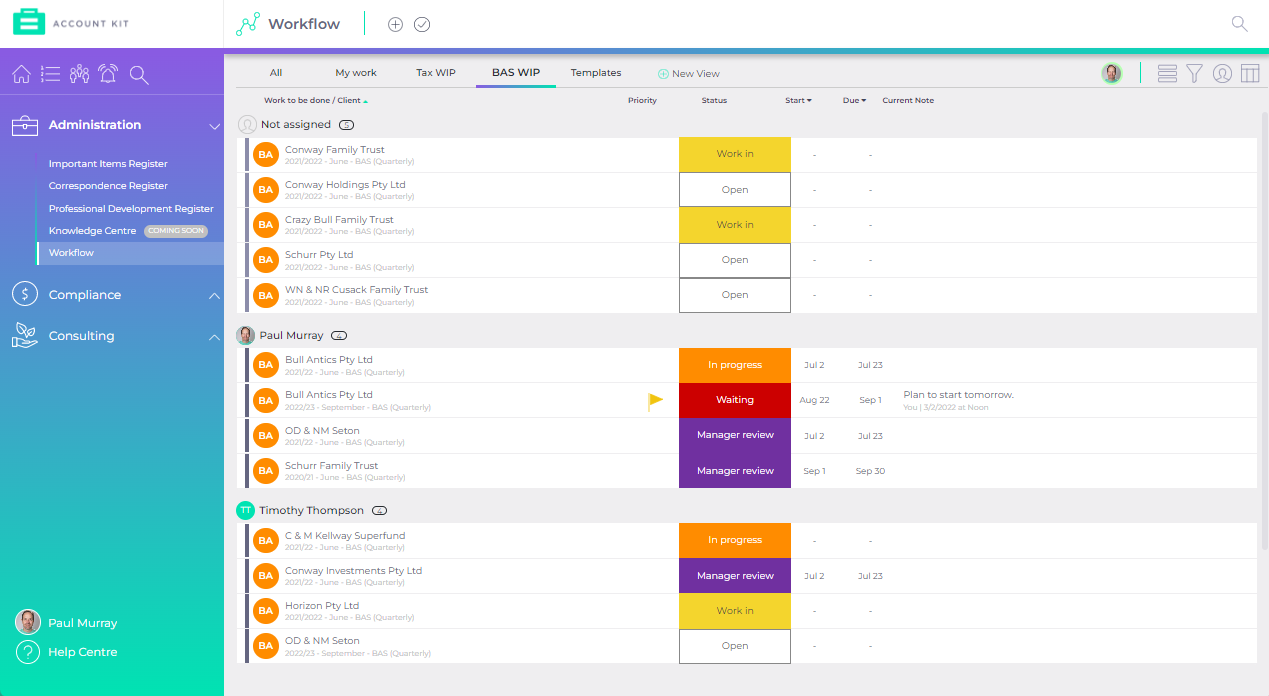Viewport: 1269px width, 696px height.
Task: Open the Tax WIP tab
Action: click(436, 73)
